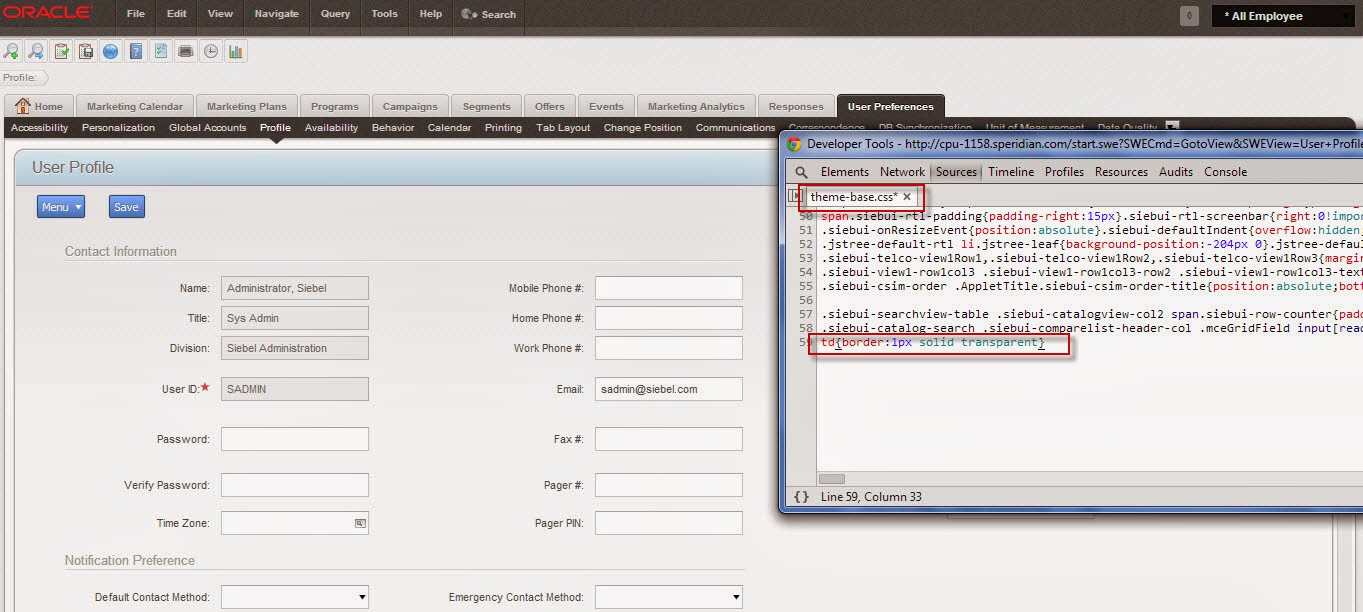Switch to the Marketing Calendar tab
Image resolution: width=1363 pixels, height=612 pixels.
tap(135, 106)
